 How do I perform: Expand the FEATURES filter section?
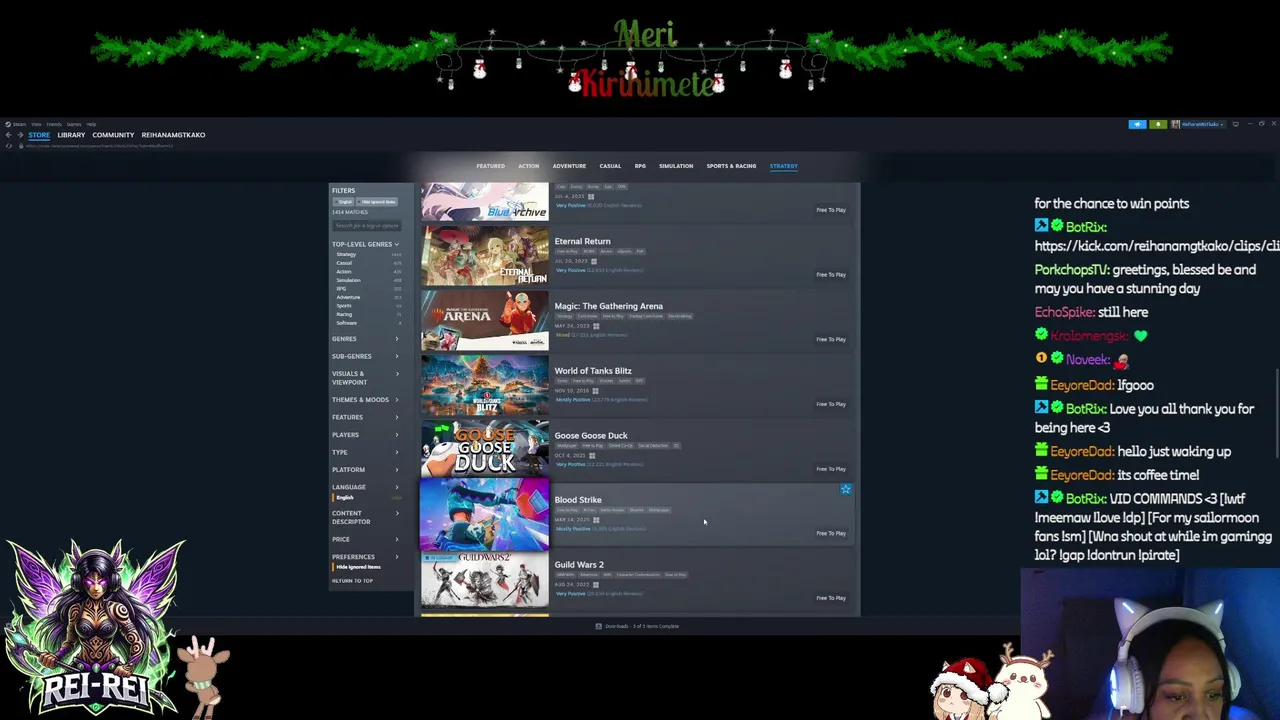coord(366,417)
